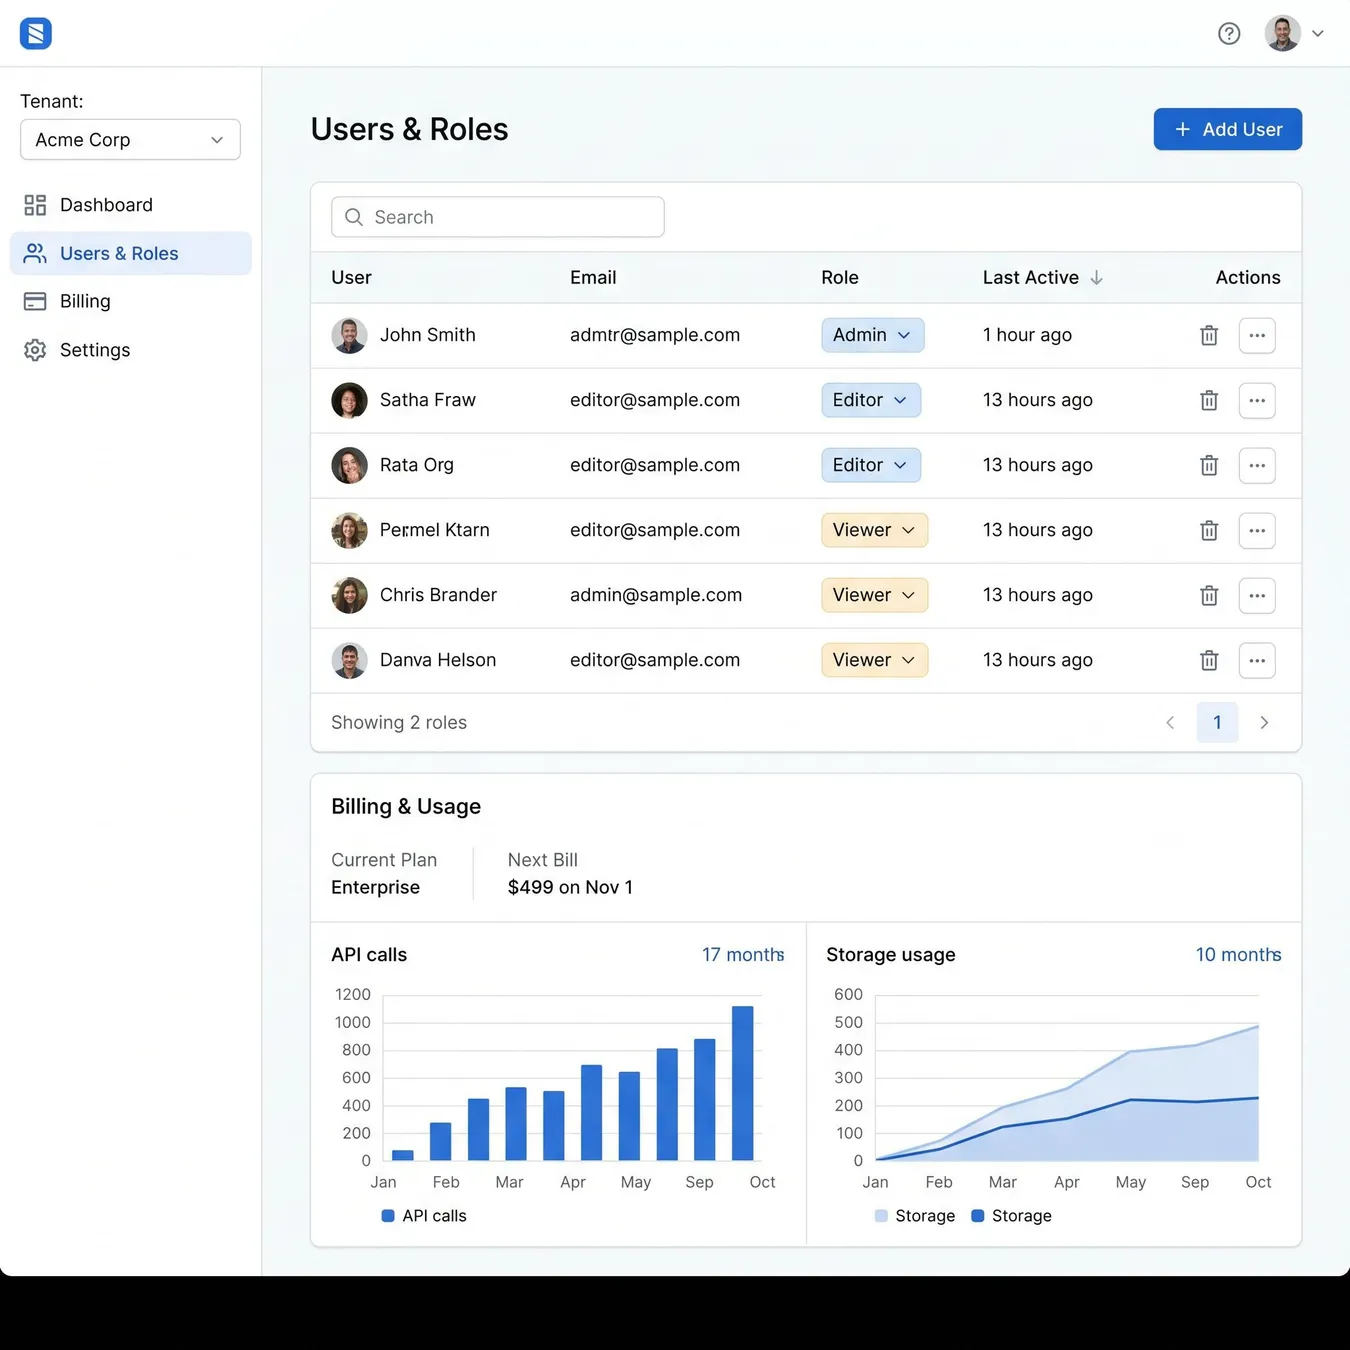1350x1350 pixels.
Task: Delete Permel Ktarn with trash icon
Action: click(x=1209, y=530)
